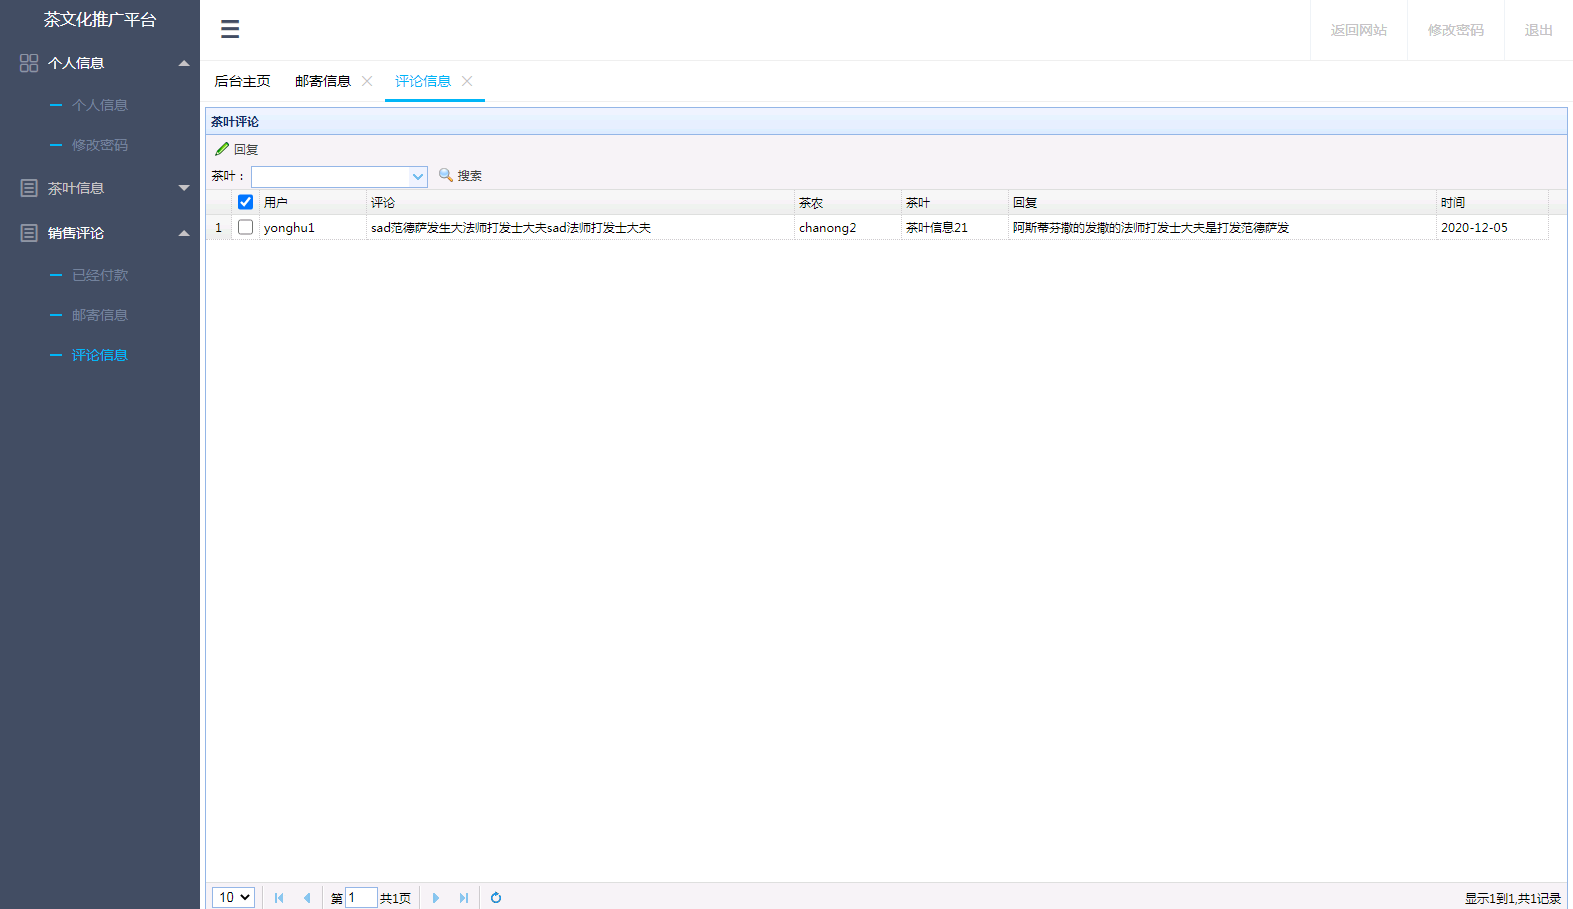Click the page number input field
The width and height of the screenshot is (1573, 909).
click(x=361, y=898)
